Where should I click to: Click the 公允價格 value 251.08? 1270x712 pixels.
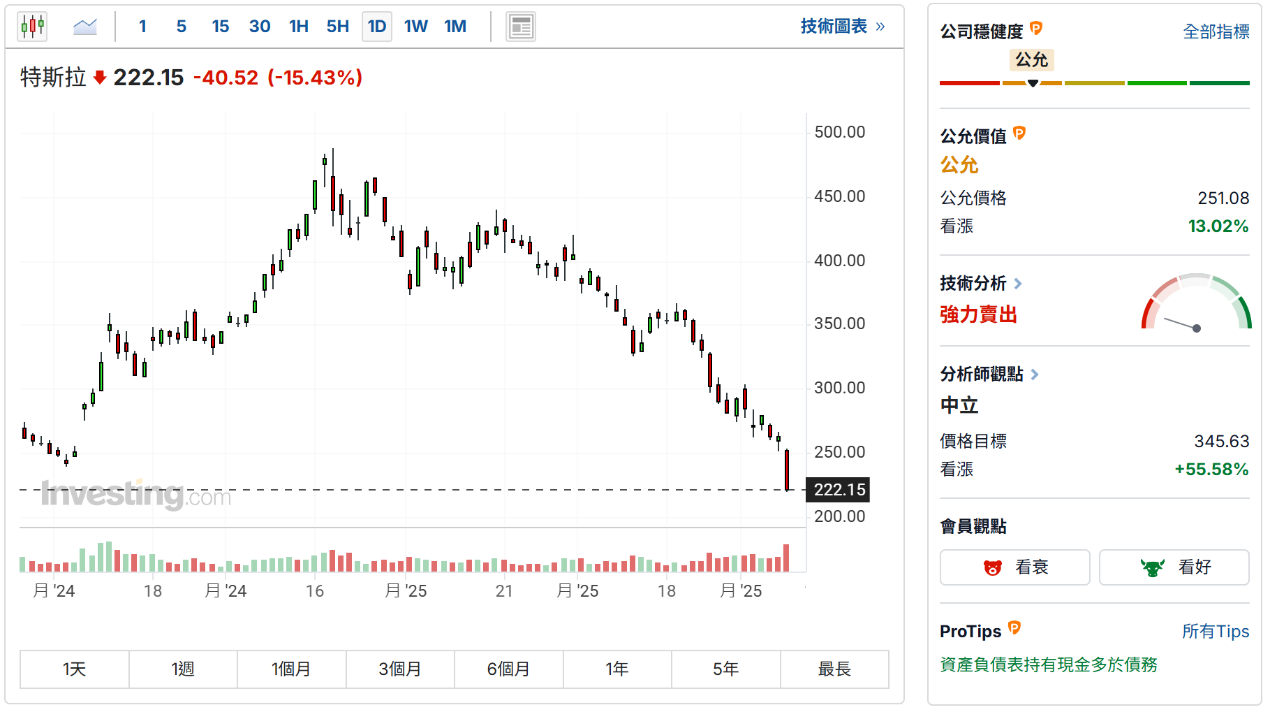1223,198
